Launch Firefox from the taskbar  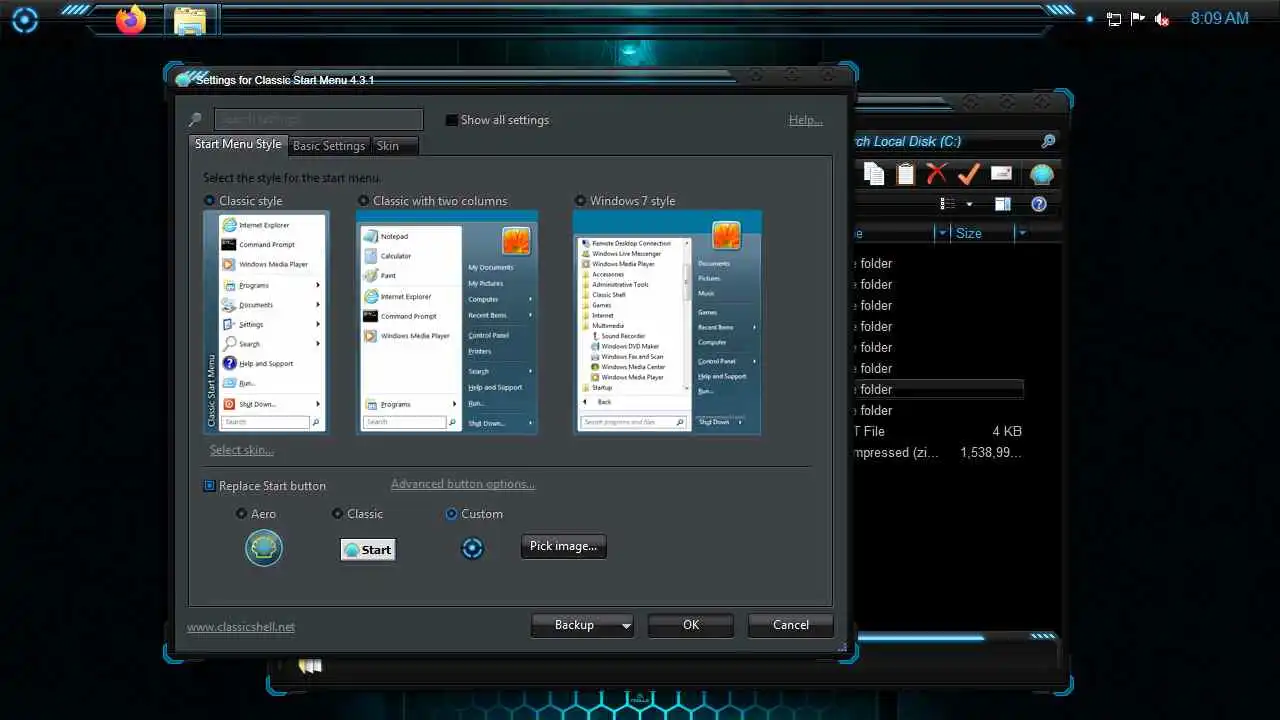131,19
